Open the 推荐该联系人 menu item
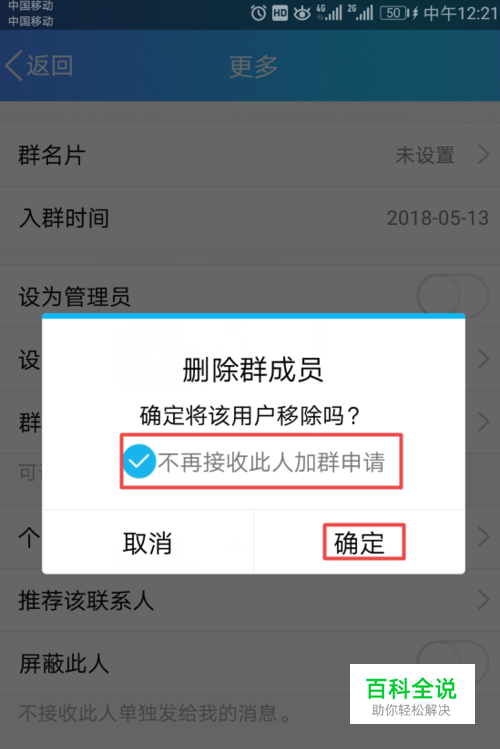The width and height of the screenshot is (500, 749). 250,600
